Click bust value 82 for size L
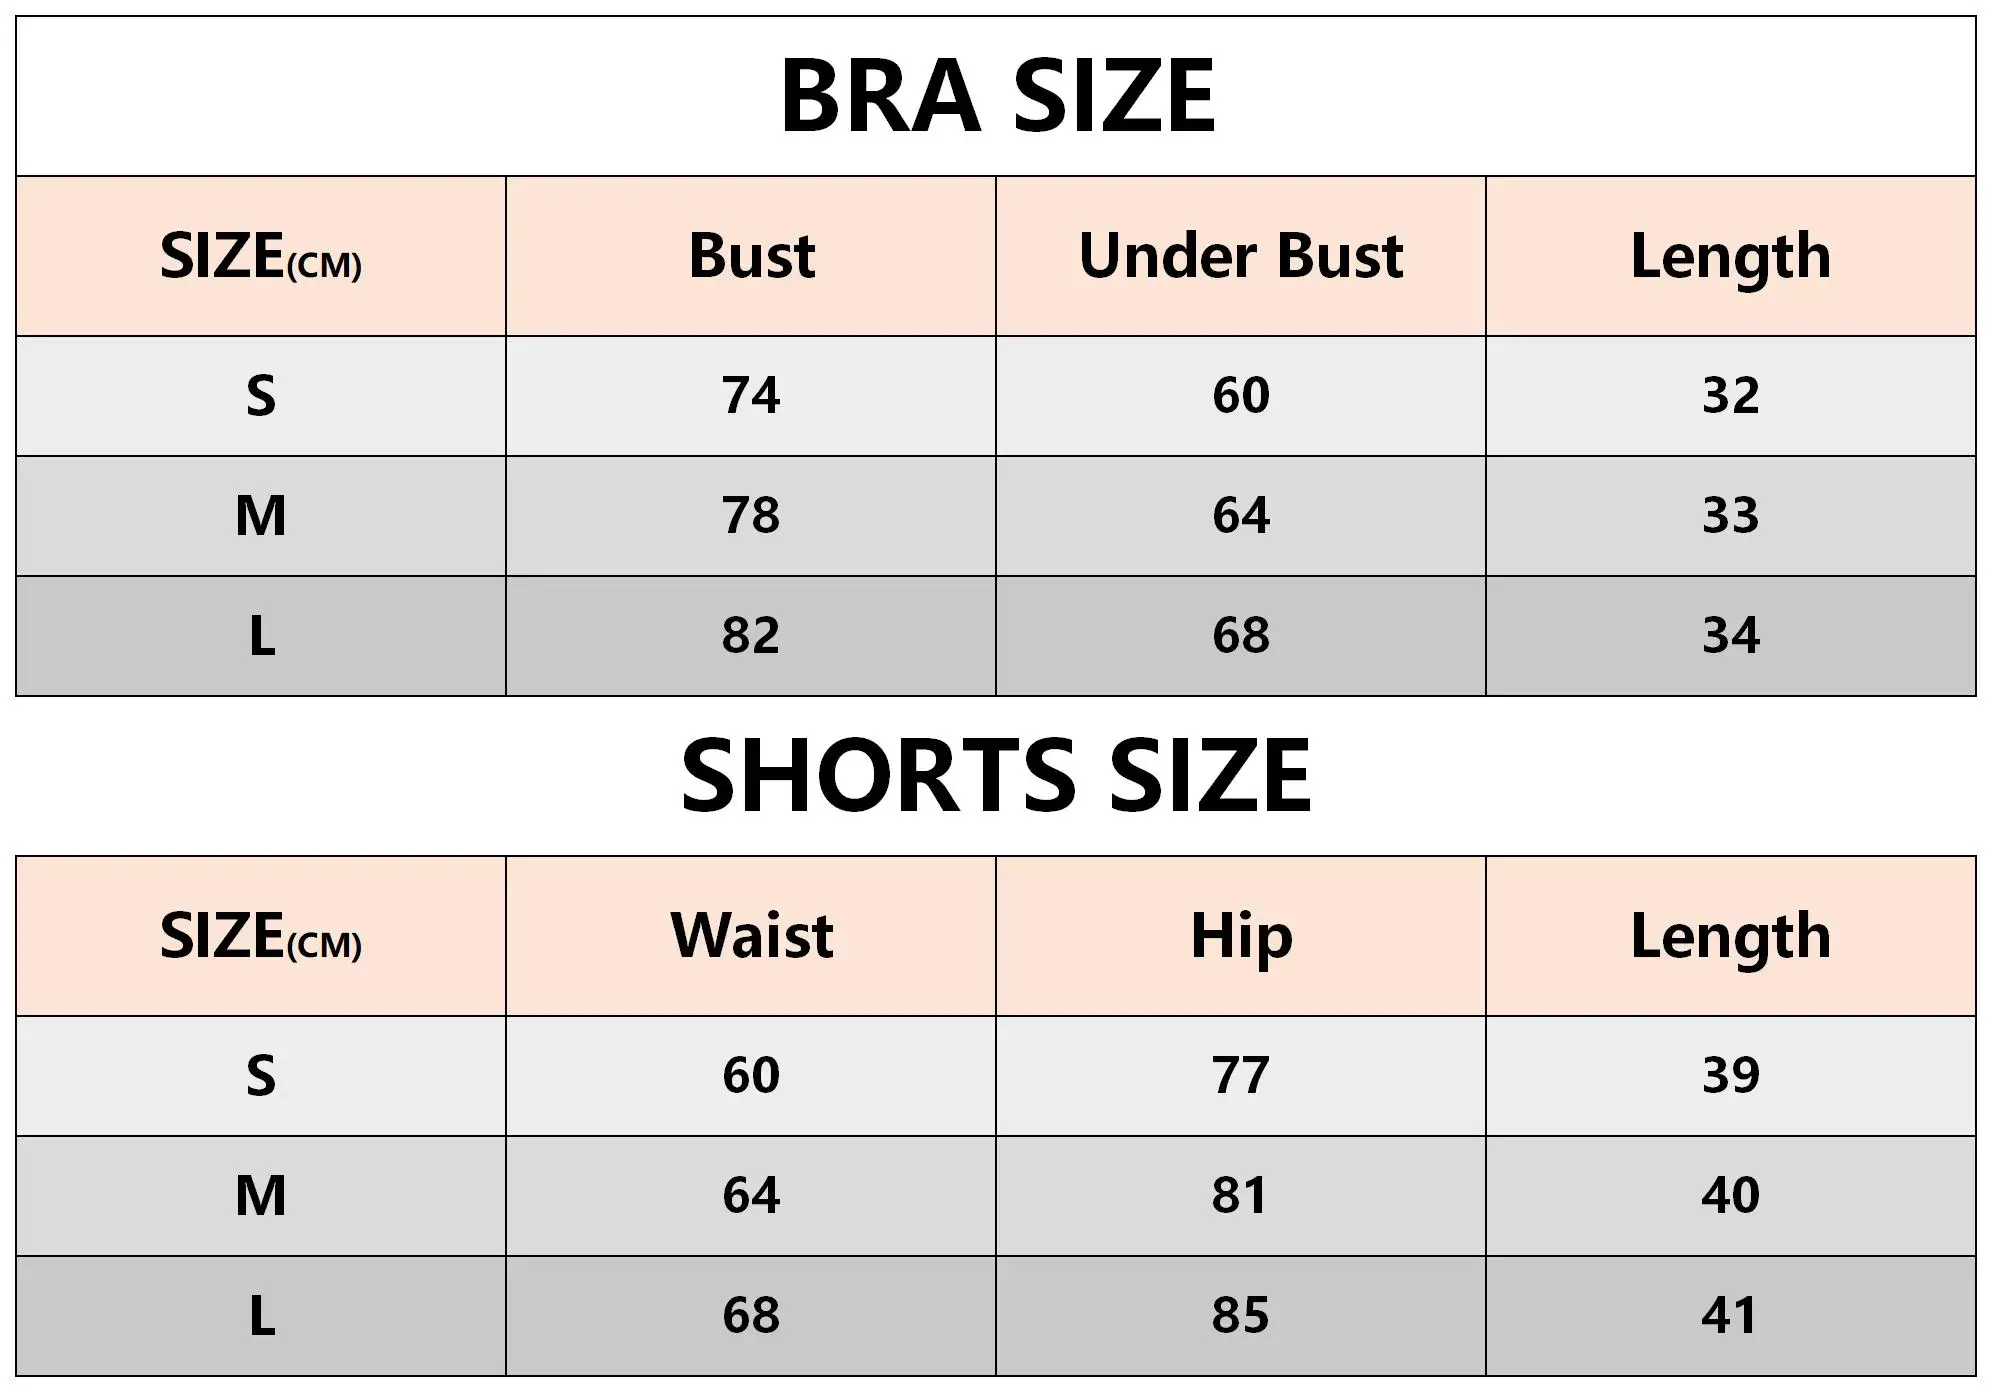This screenshot has width=1992, height=1392. 751,636
